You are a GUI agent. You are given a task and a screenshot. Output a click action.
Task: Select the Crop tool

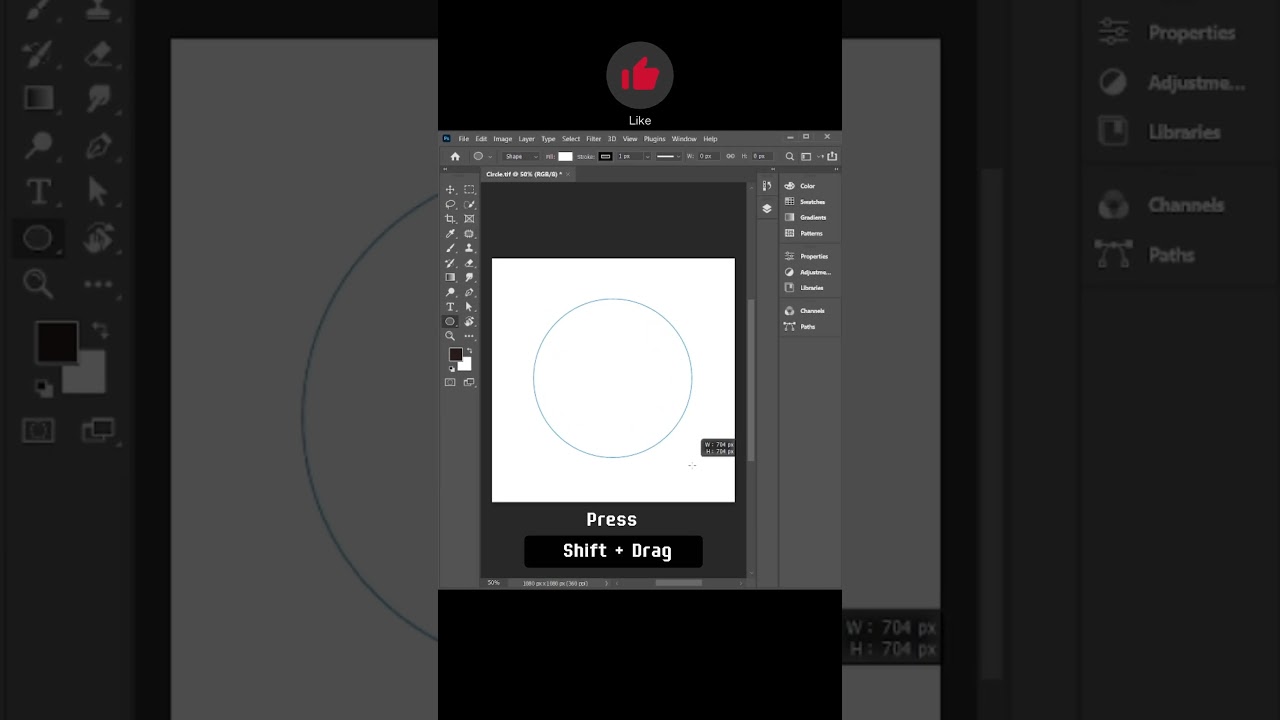pos(450,219)
